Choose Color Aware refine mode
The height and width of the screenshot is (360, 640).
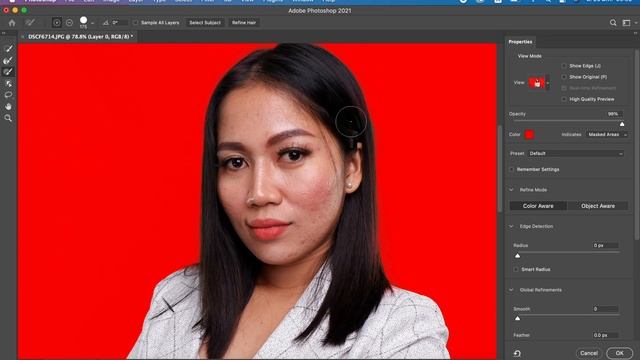(538, 206)
